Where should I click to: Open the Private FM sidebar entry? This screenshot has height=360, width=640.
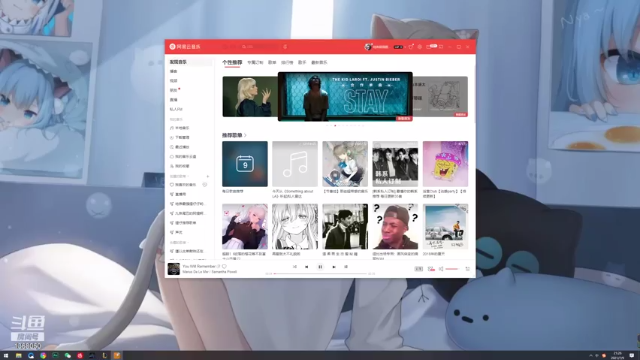pyautogui.click(x=176, y=109)
